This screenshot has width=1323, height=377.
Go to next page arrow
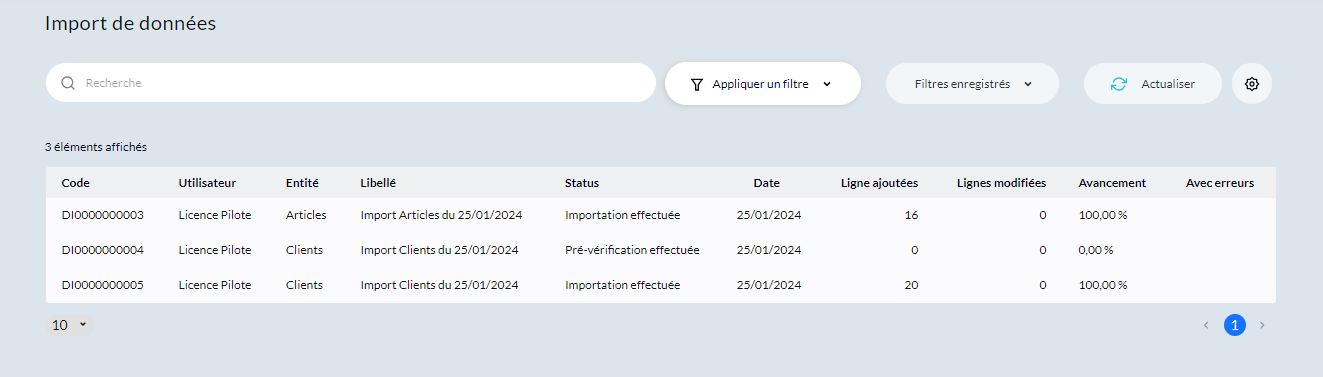1262,325
